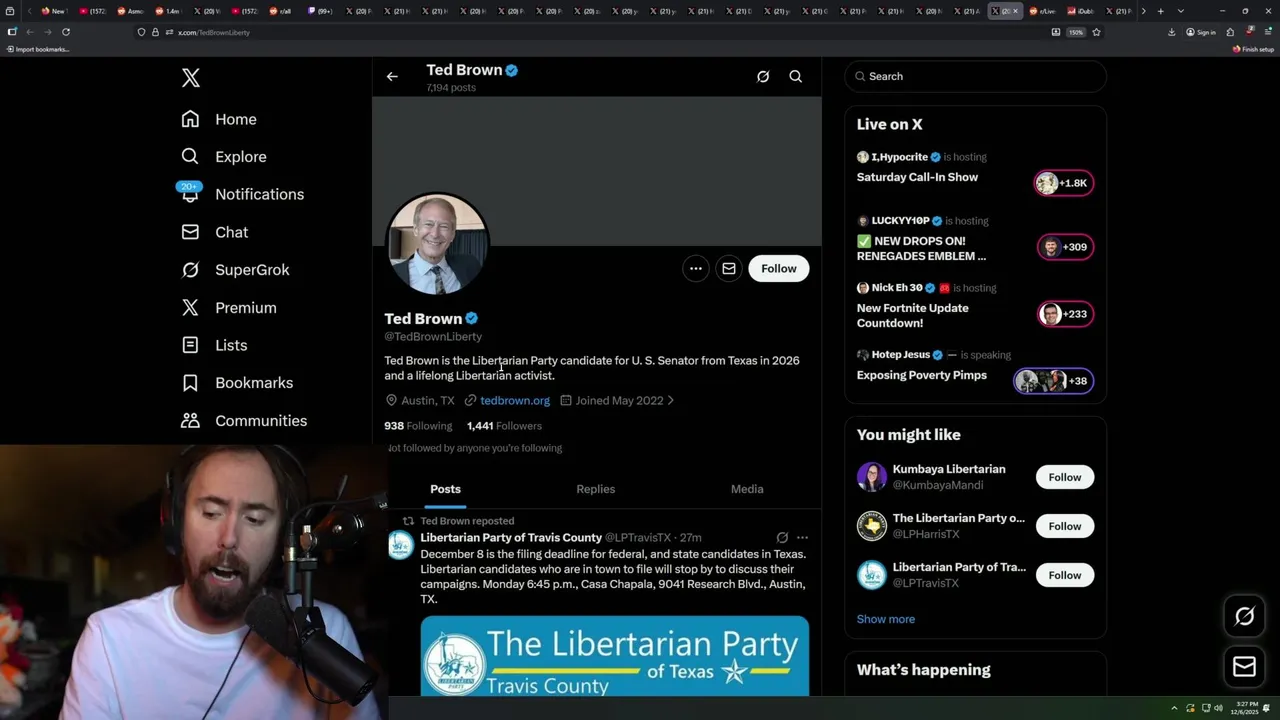Open NEW DROPS ON! RENEGADES EMBLEM live
This screenshot has height=720, width=1280.
tap(921, 248)
